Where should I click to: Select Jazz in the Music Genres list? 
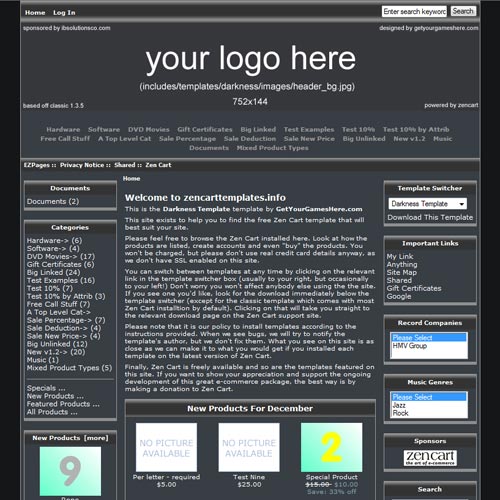point(399,405)
